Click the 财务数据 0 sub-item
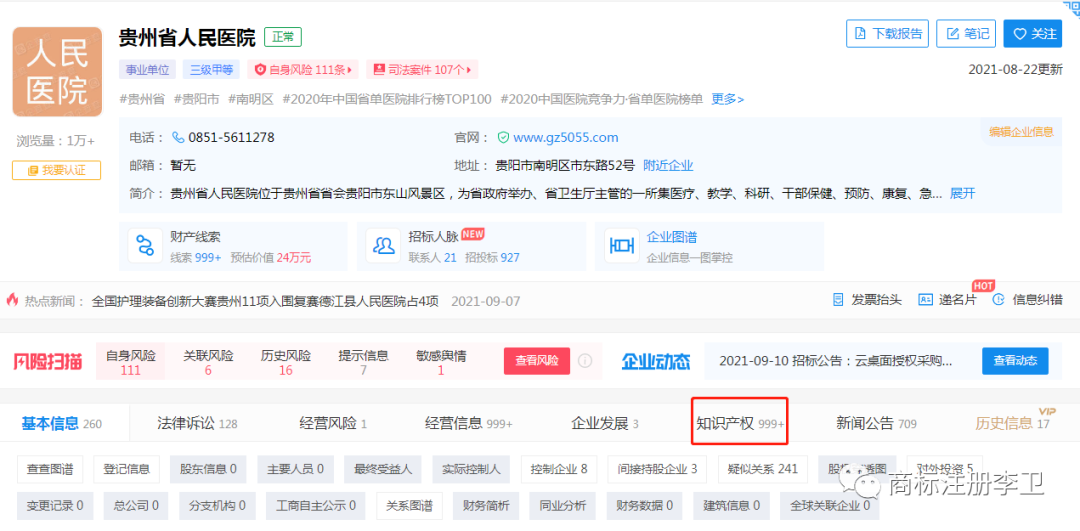Screen dimensions: 1080x531 click(x=644, y=506)
